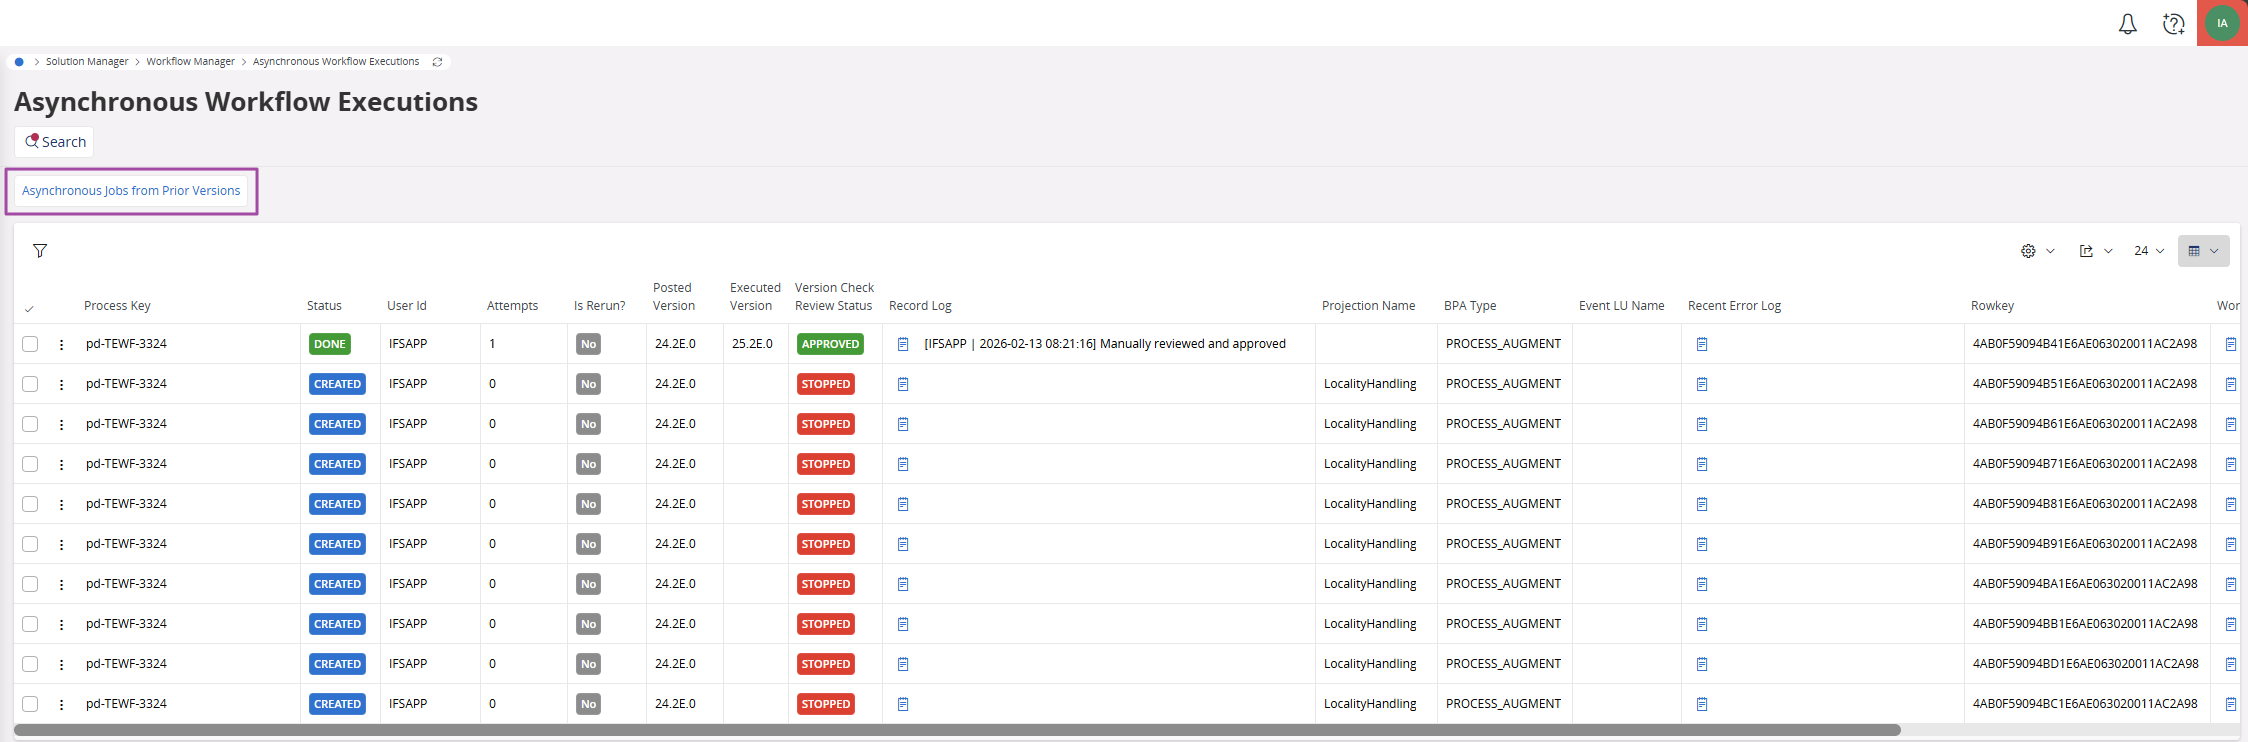Click the Status column header
This screenshot has width=2248, height=742.
click(x=324, y=306)
